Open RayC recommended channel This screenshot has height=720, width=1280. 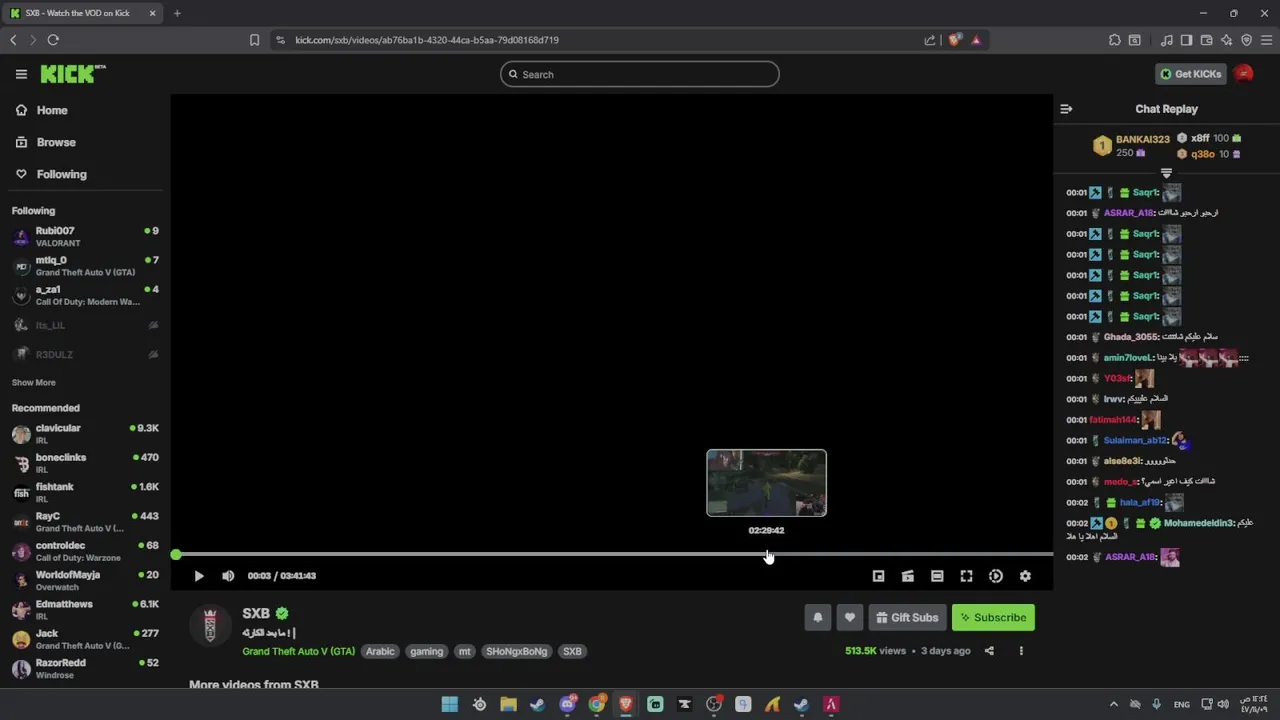(85, 522)
